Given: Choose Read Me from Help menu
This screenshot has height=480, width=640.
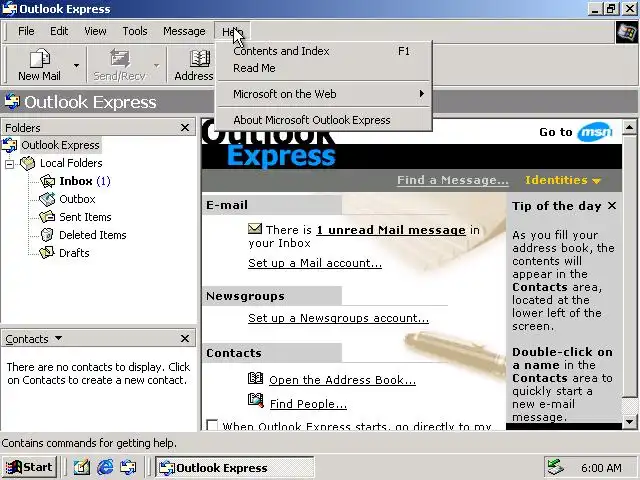Looking at the screenshot, I should click(323, 68).
